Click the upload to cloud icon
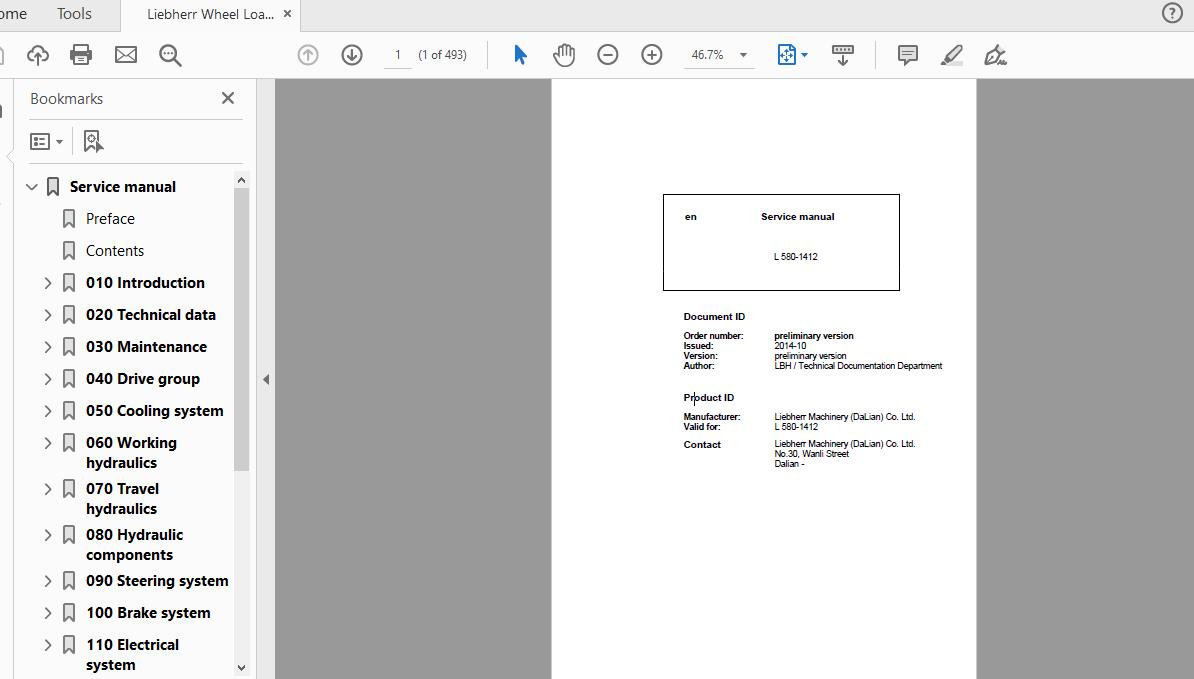Screen dimensions: 1194x679 pos(37,55)
